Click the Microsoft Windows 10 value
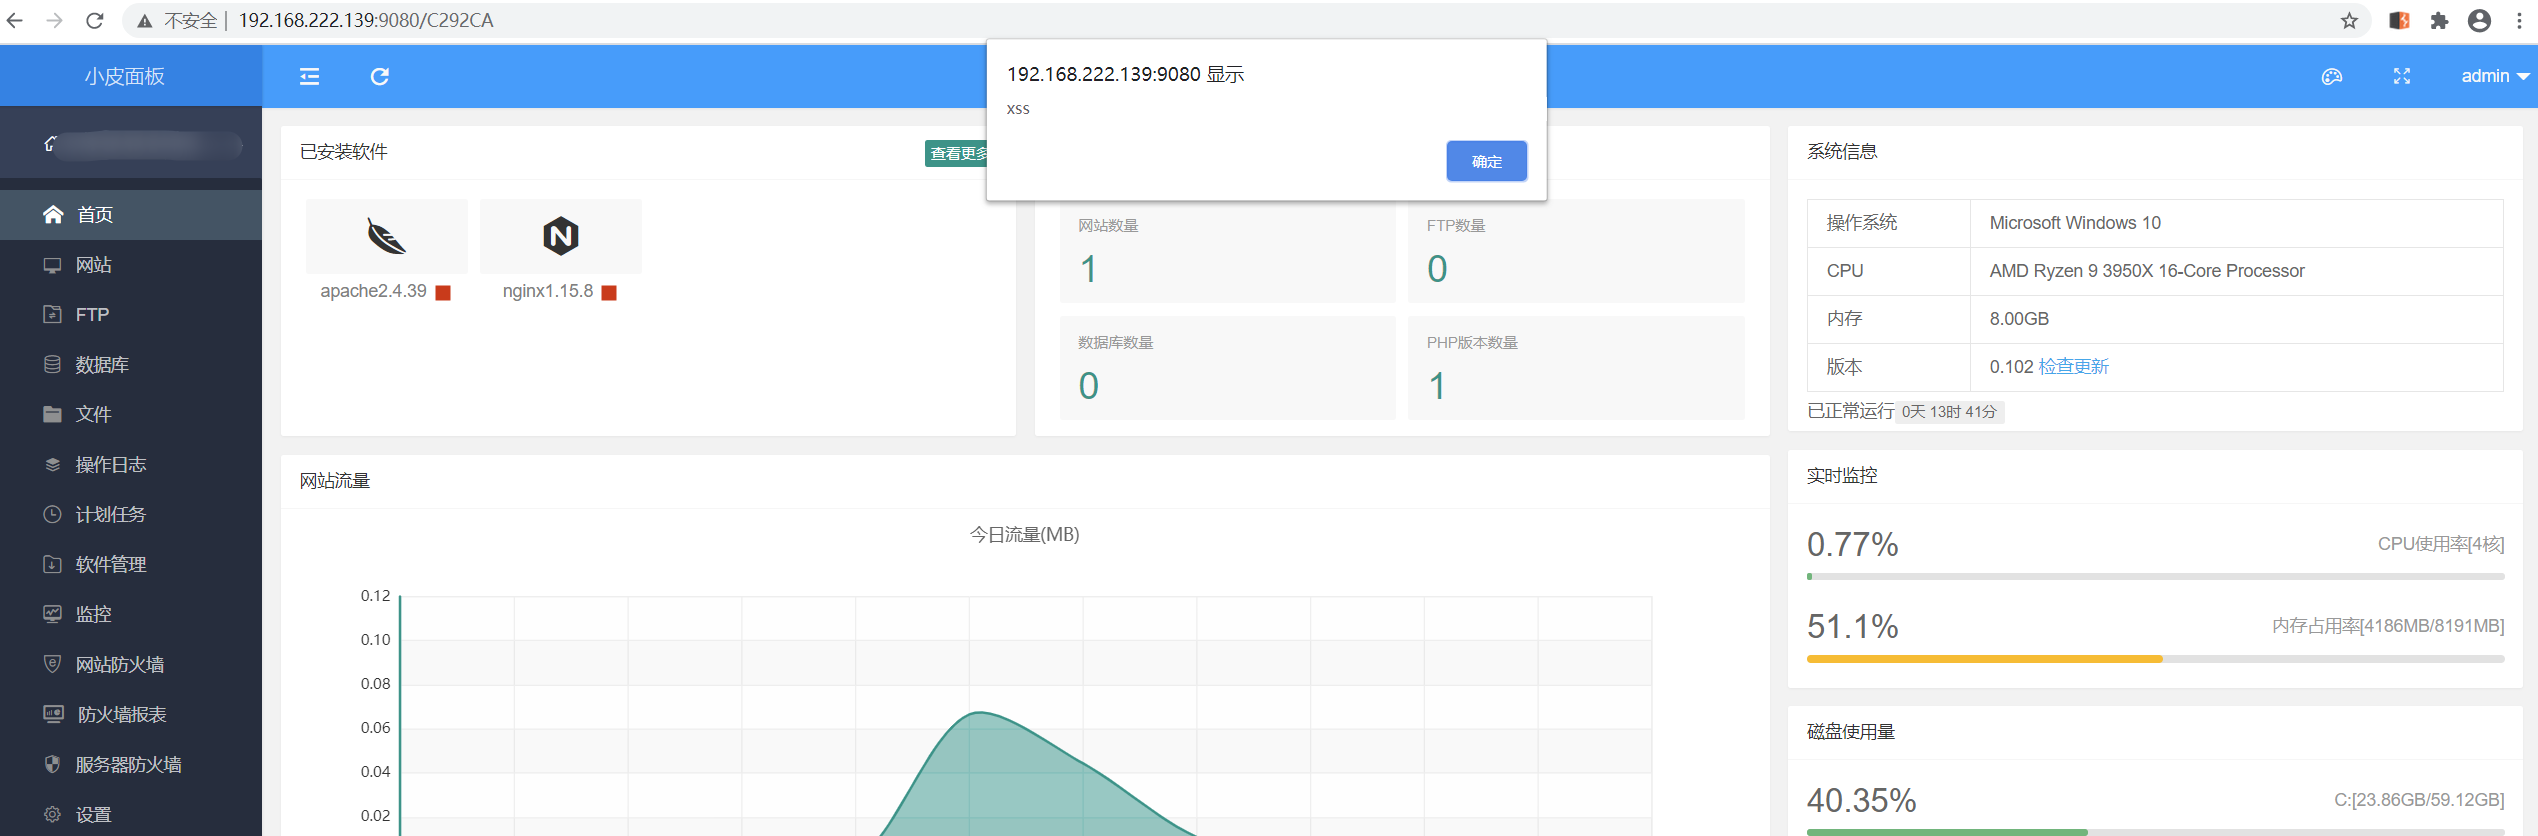The width and height of the screenshot is (2538, 836). click(x=2075, y=223)
